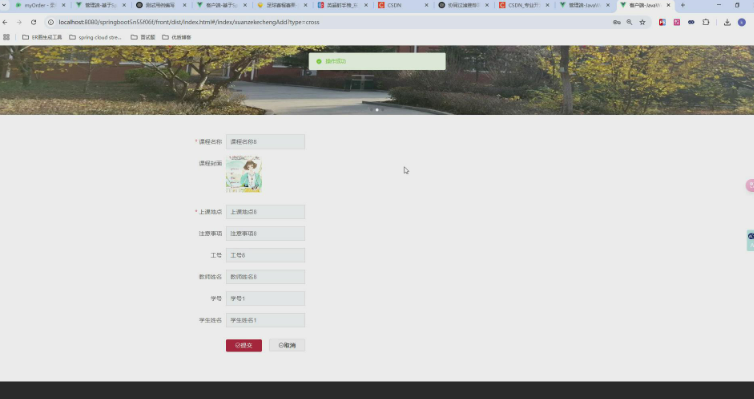Open the spring cloud bookmark folder

tap(95, 37)
